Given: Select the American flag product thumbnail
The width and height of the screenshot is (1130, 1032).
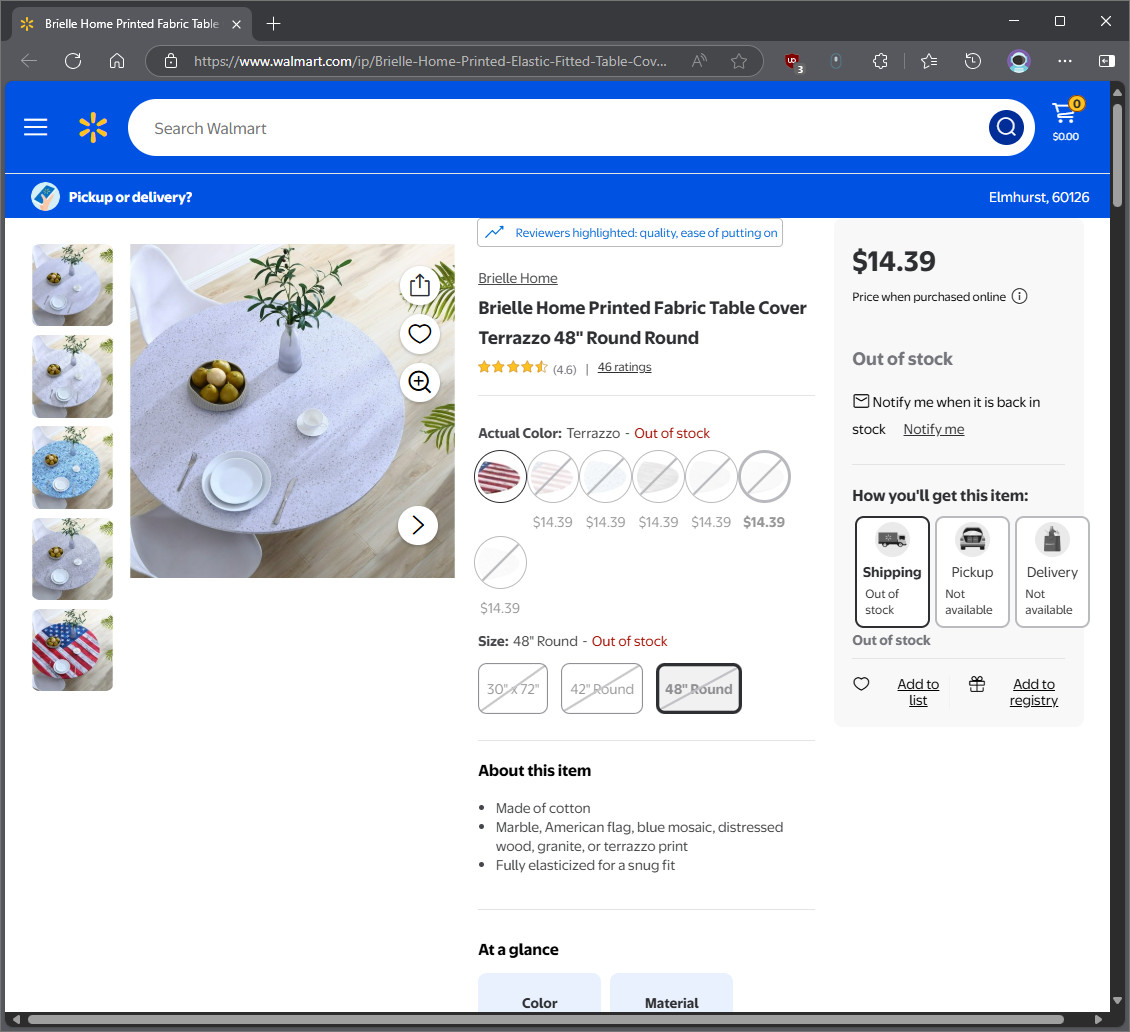Looking at the screenshot, I should tap(72, 650).
